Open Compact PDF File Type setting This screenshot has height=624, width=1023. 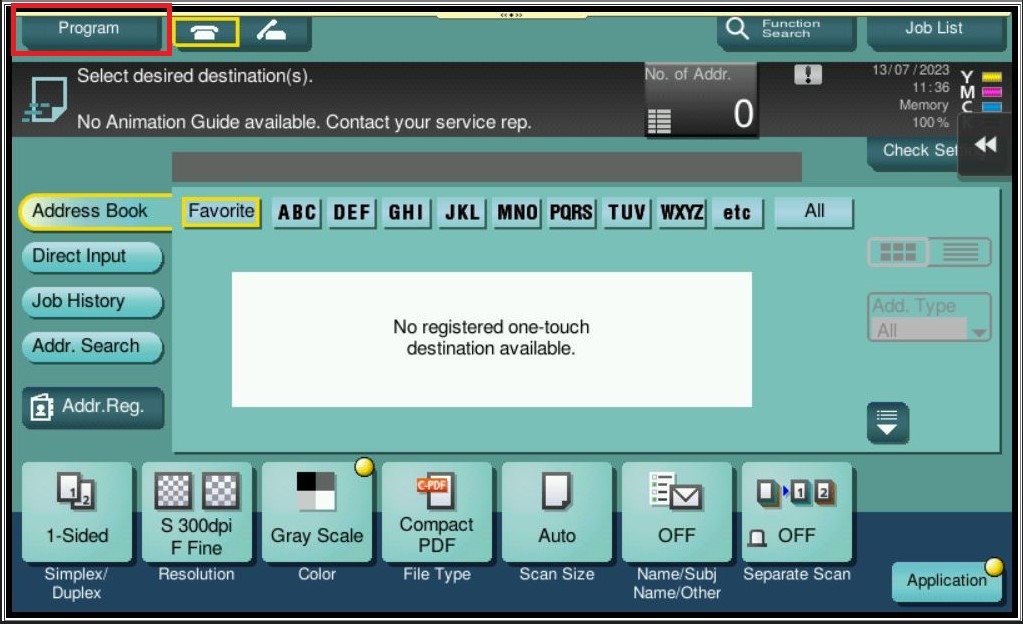click(436, 512)
